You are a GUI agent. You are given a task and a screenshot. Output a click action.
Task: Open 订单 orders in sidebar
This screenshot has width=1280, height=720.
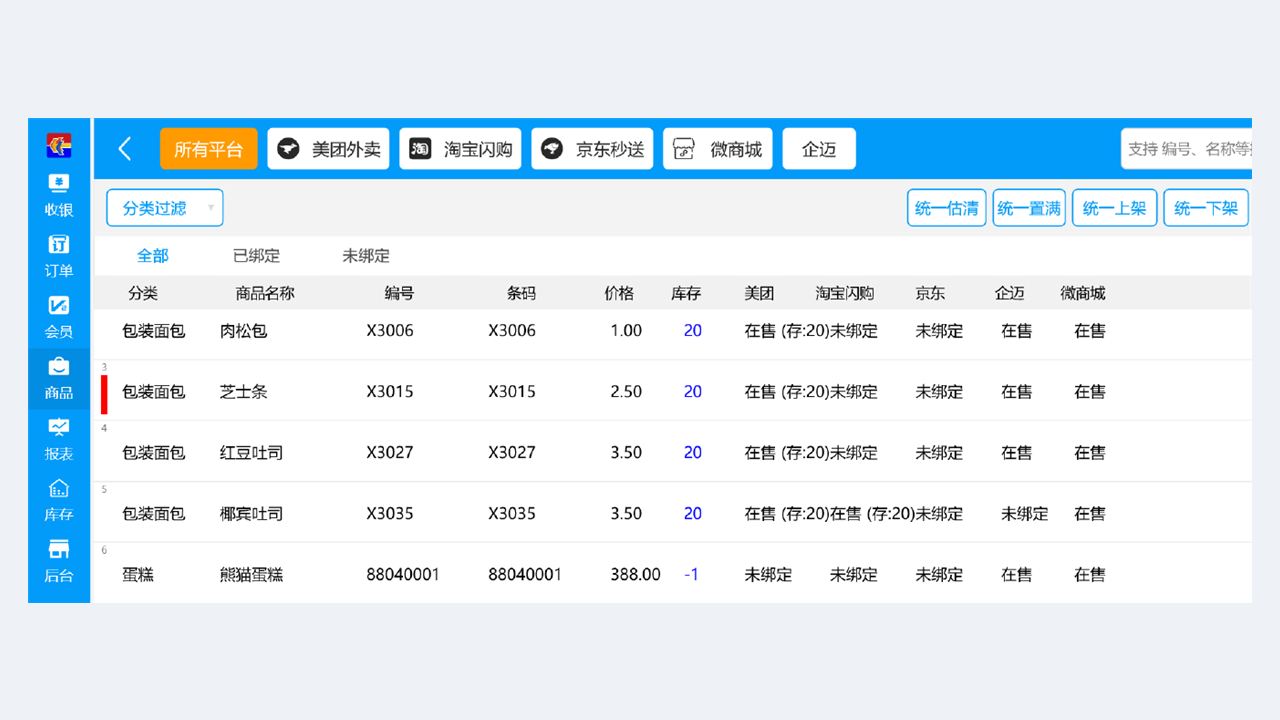[x=59, y=257]
